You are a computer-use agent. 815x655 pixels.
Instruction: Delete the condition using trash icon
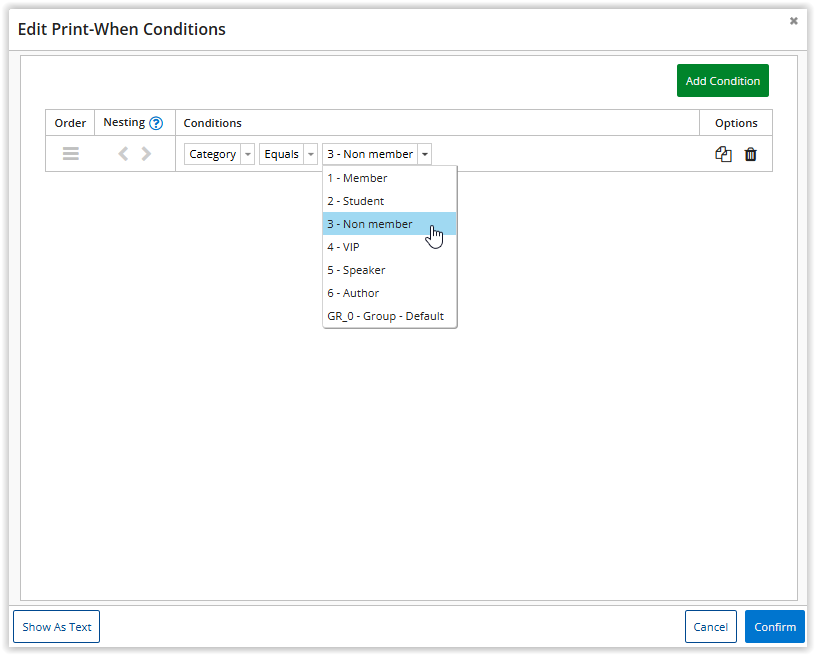point(751,154)
